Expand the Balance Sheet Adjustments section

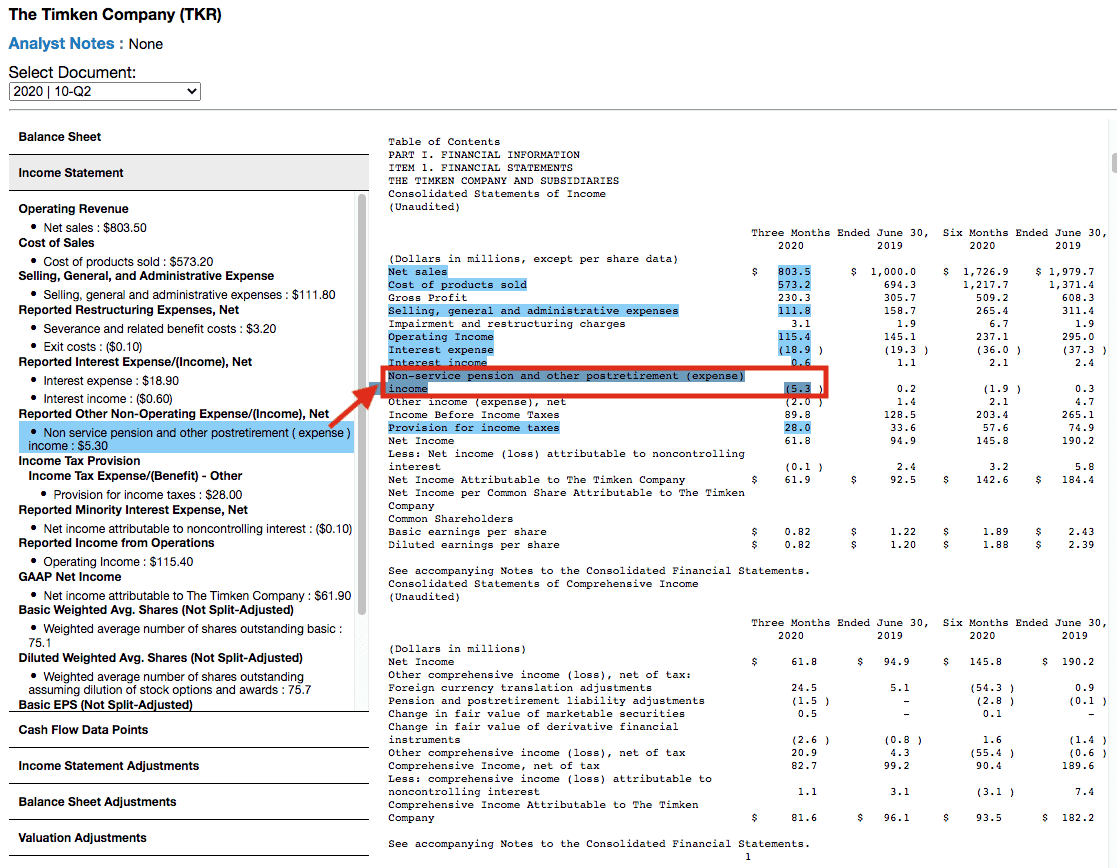pyautogui.click(x=189, y=802)
